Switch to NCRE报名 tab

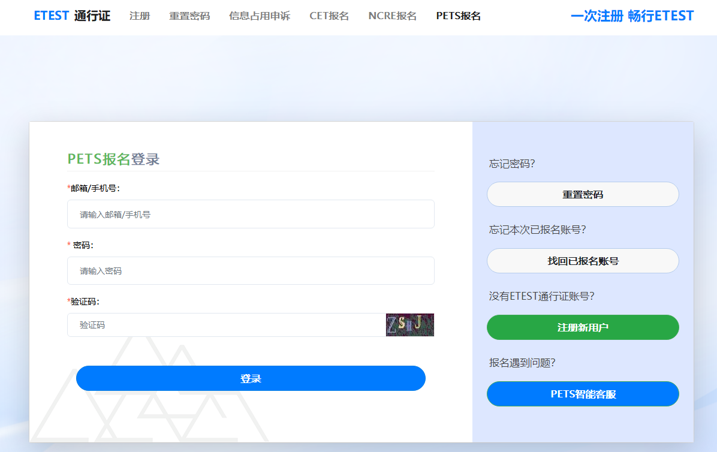coord(392,16)
